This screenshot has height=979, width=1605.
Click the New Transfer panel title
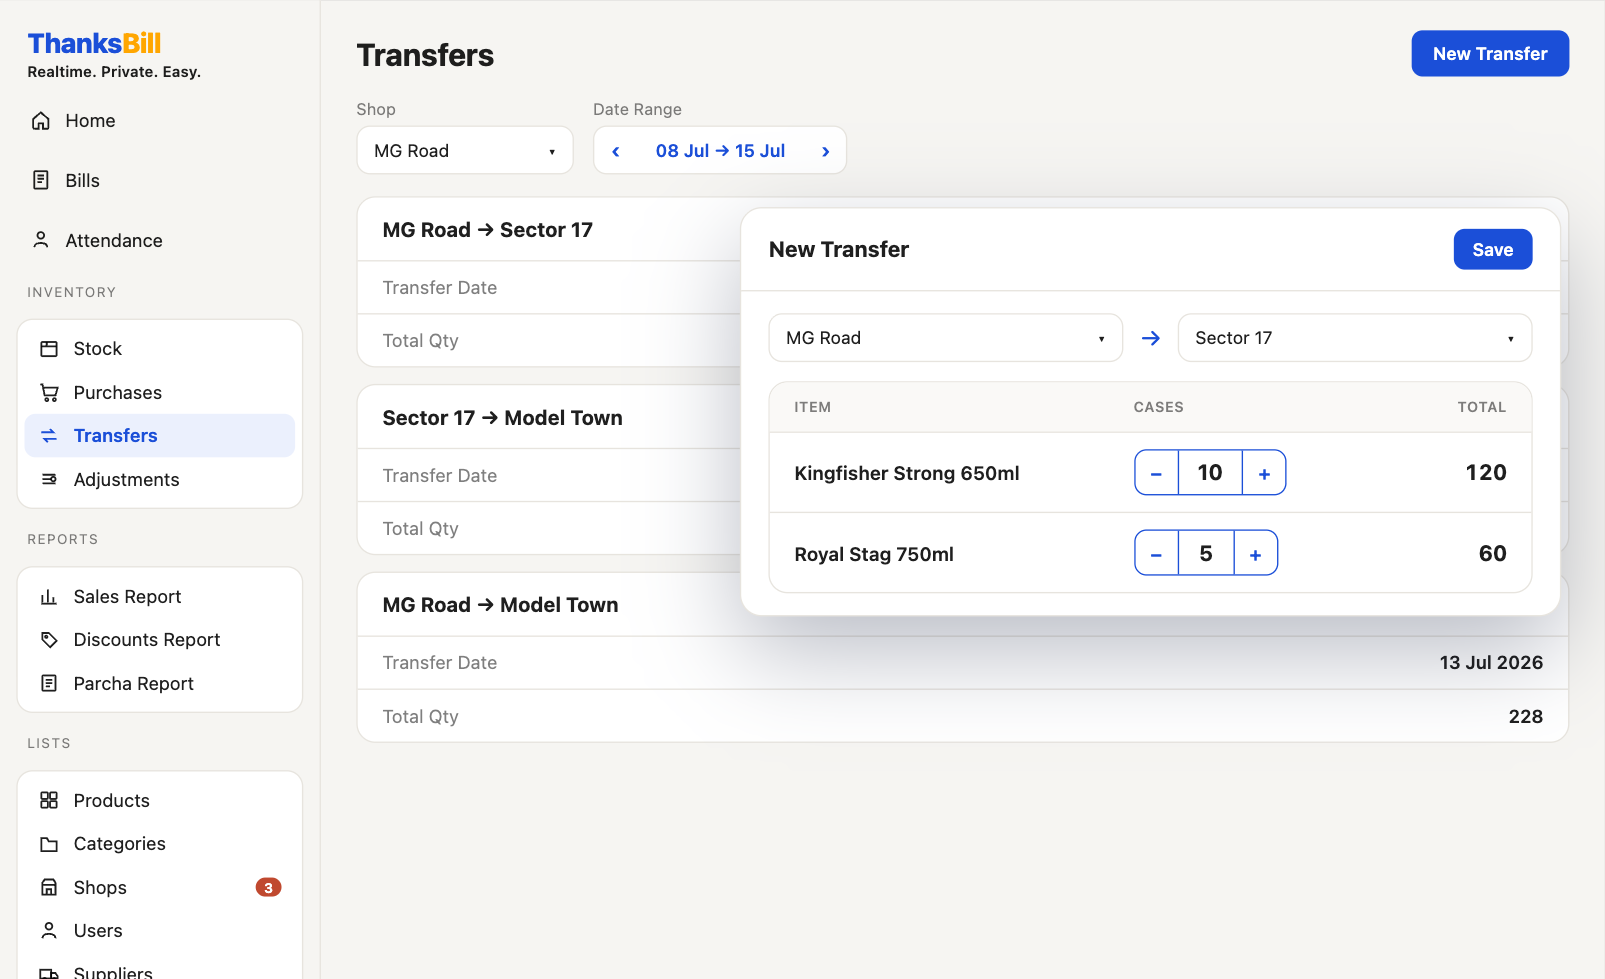(x=839, y=250)
